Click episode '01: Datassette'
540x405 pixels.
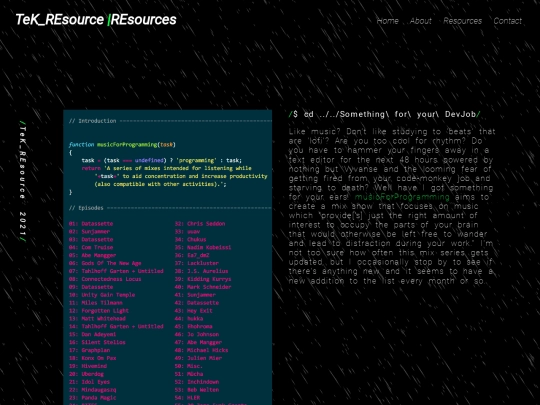(91, 224)
